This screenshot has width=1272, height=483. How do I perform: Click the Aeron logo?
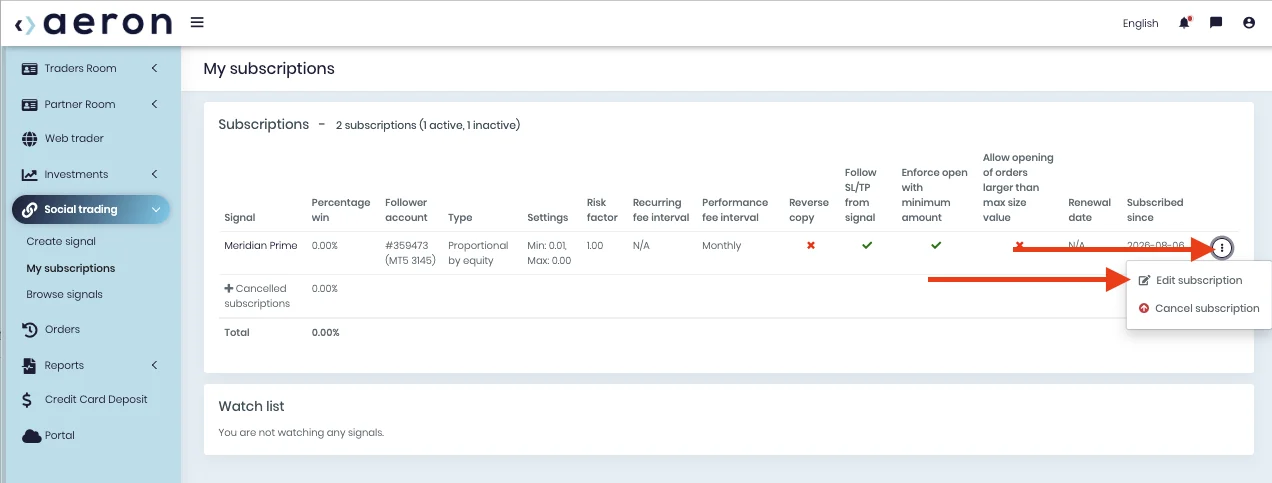94,23
